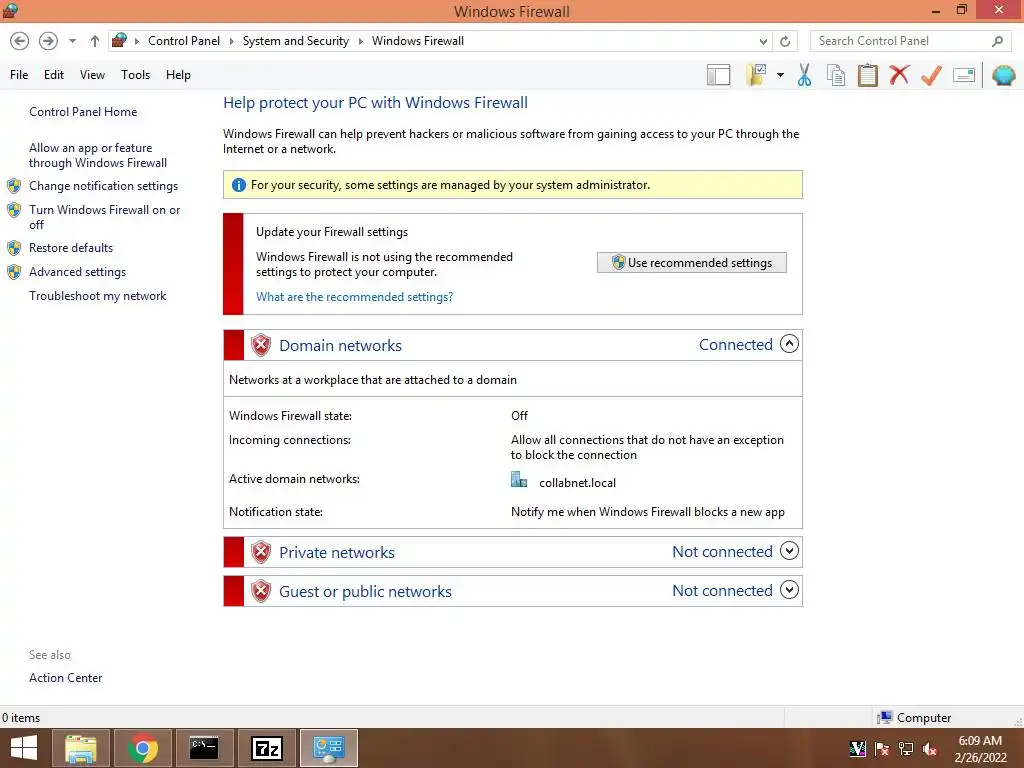Expand the Guest or public networks section

790,590
